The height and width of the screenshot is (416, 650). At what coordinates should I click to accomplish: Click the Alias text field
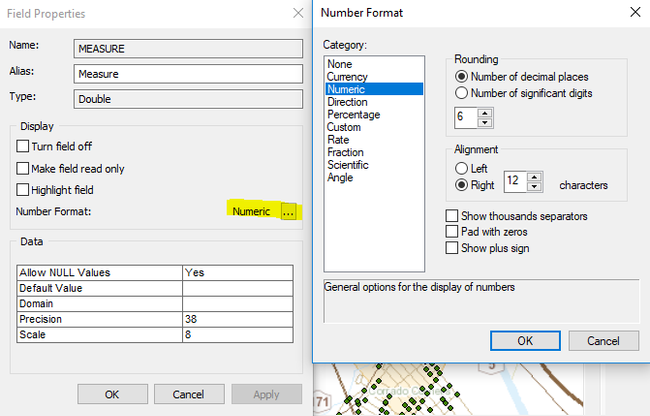point(187,73)
